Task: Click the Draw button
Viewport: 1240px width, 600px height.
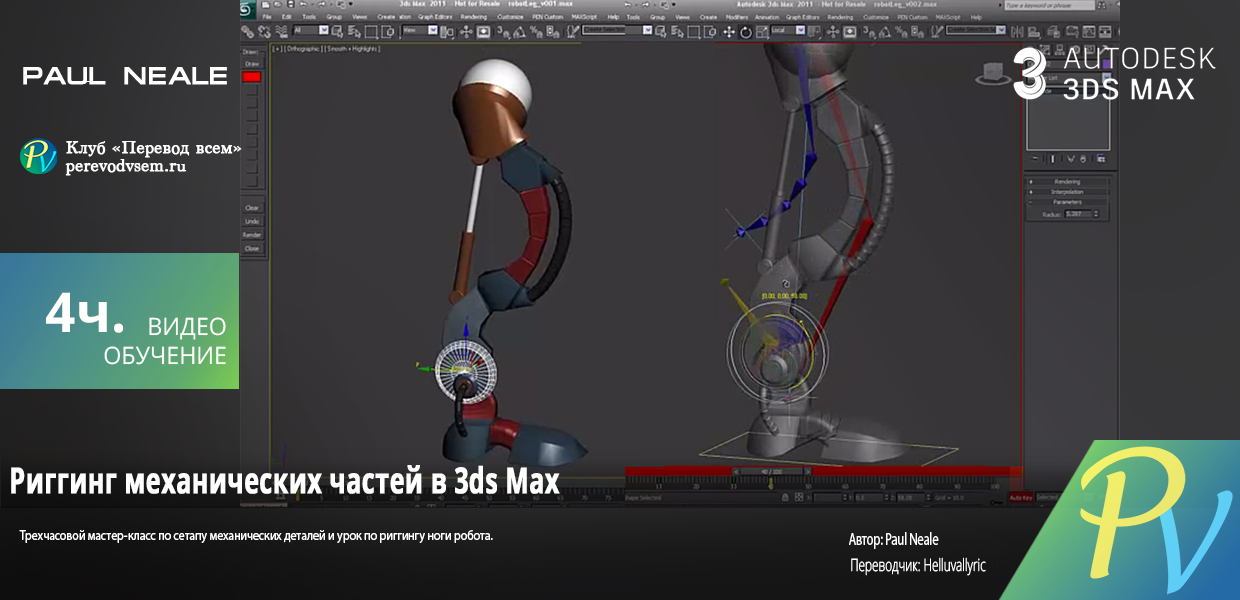Action: click(252, 63)
